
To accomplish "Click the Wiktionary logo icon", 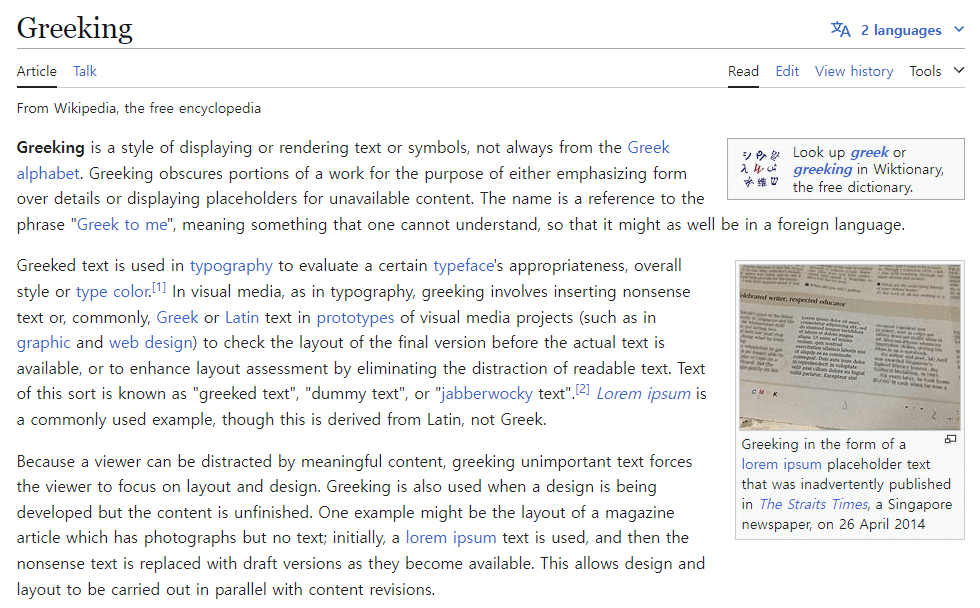I will [759, 169].
